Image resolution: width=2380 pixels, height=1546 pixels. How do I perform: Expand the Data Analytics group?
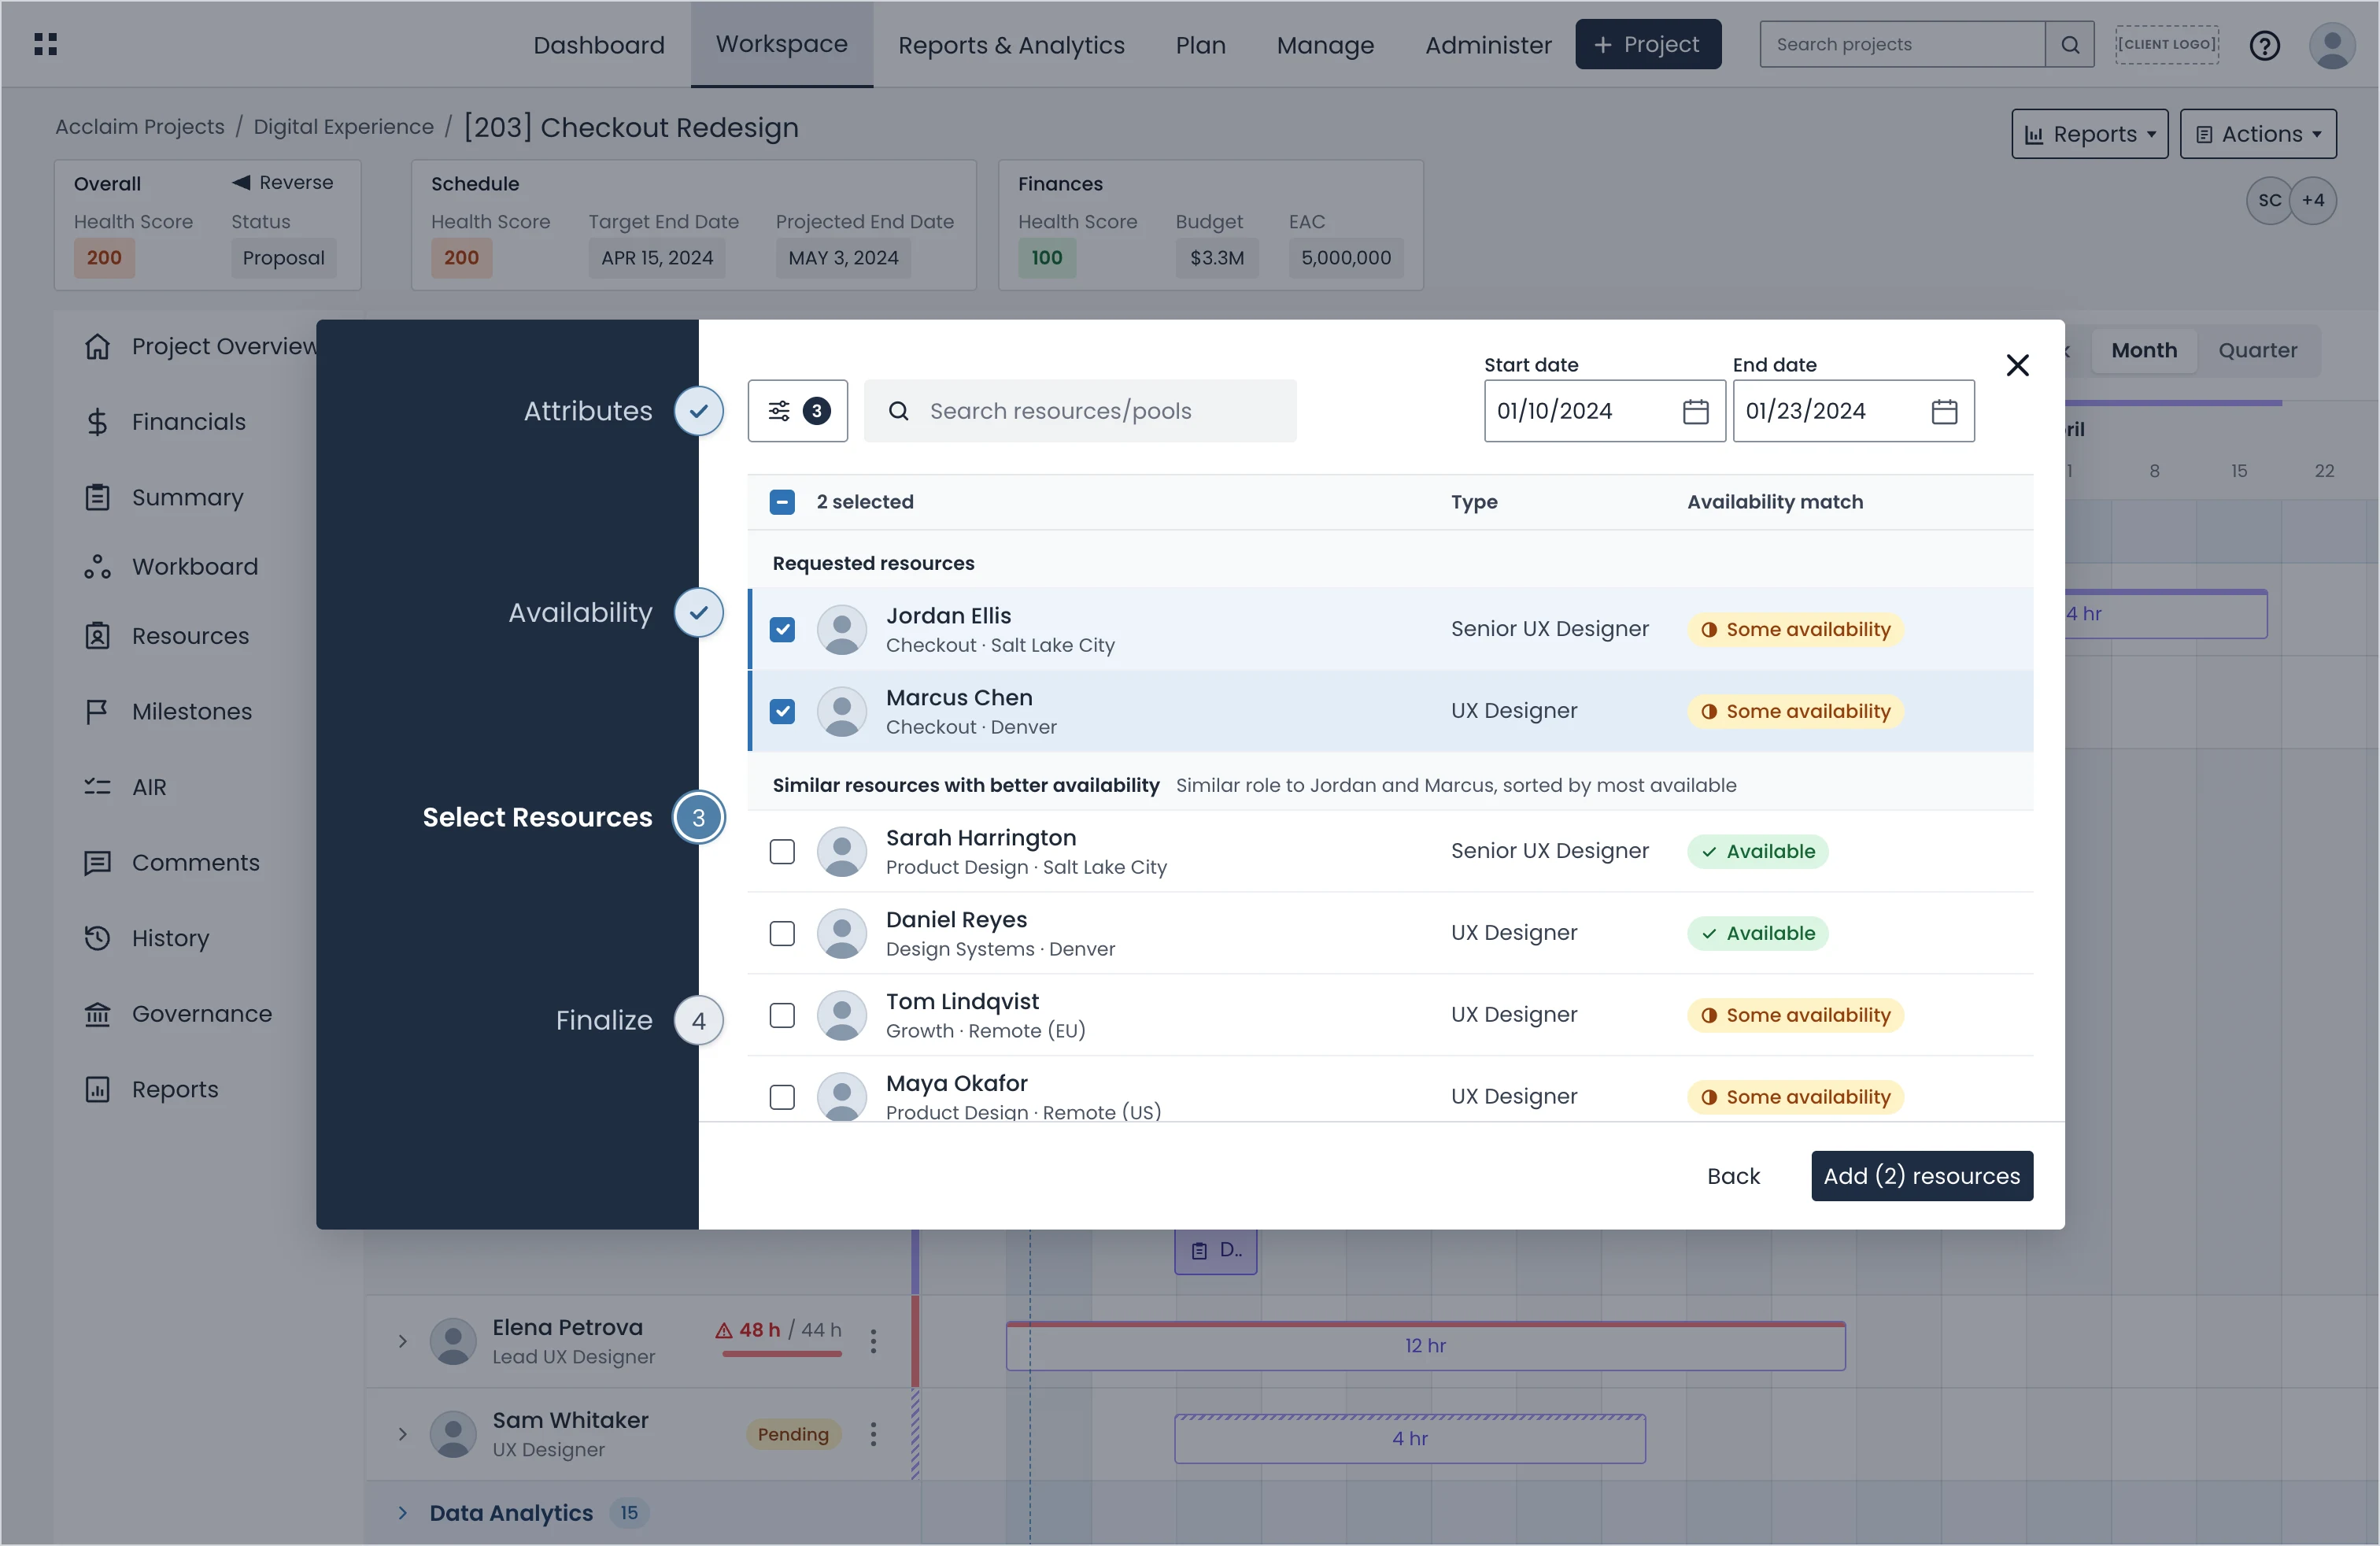click(402, 1513)
